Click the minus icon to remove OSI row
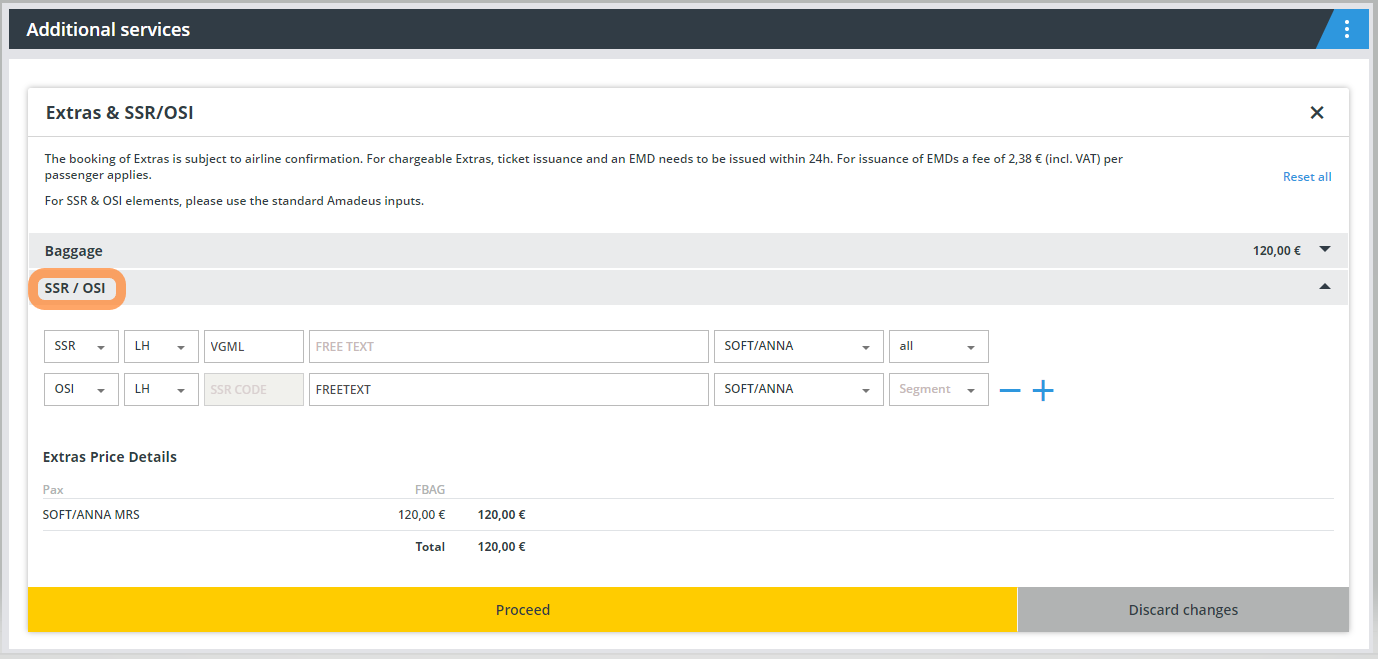The height and width of the screenshot is (659, 1378). (x=1010, y=390)
